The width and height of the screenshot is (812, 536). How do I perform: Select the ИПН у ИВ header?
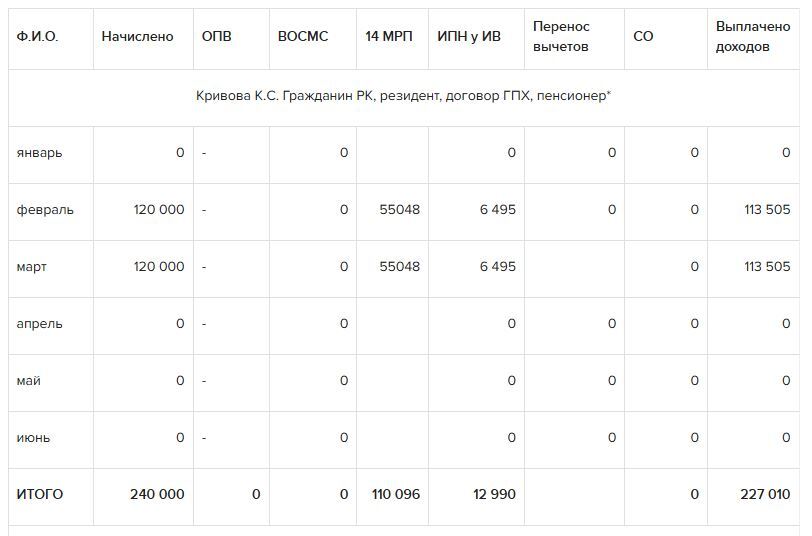coord(471,36)
